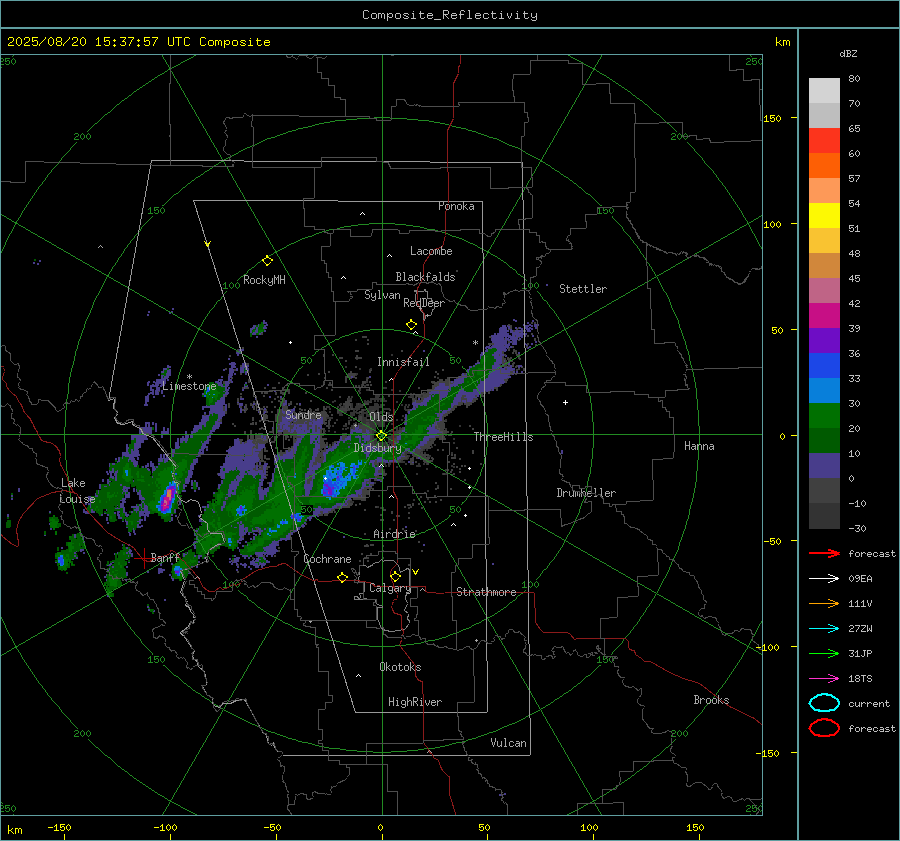Viewport: 900px width, 841px height.
Task: Click the white plus marker west of Hanna
Action: pos(565,402)
